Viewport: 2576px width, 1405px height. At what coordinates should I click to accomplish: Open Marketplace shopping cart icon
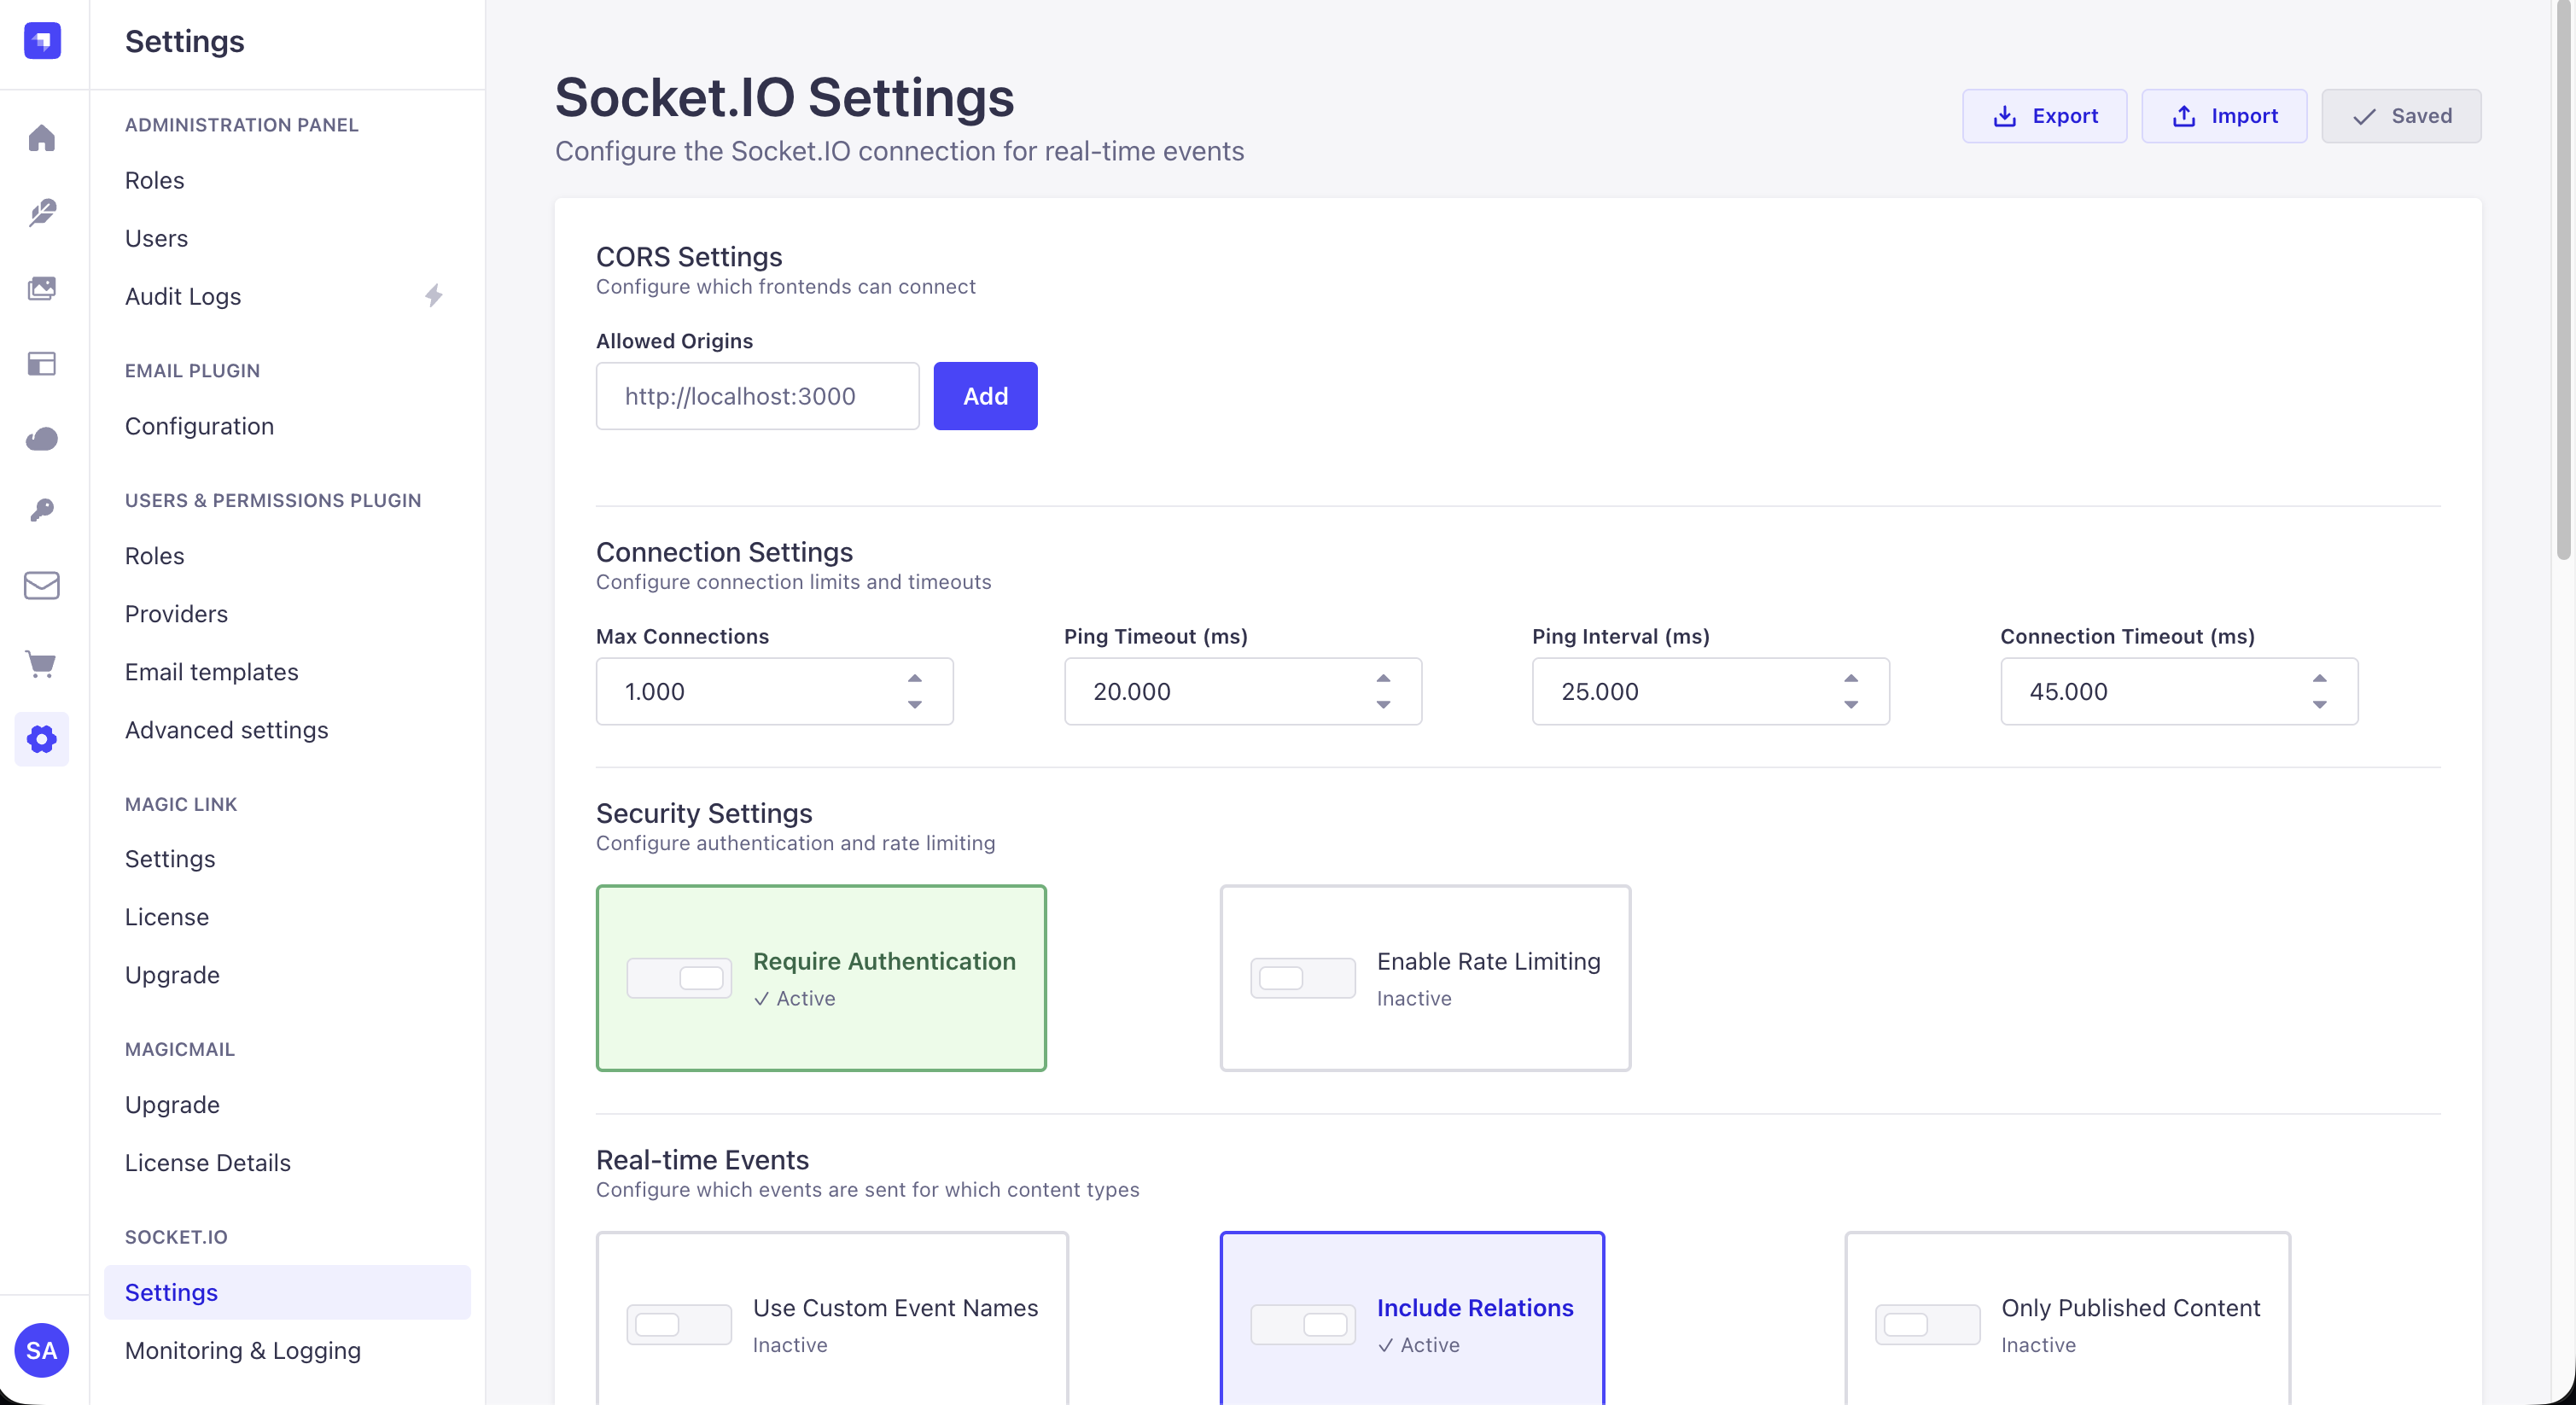click(x=42, y=663)
